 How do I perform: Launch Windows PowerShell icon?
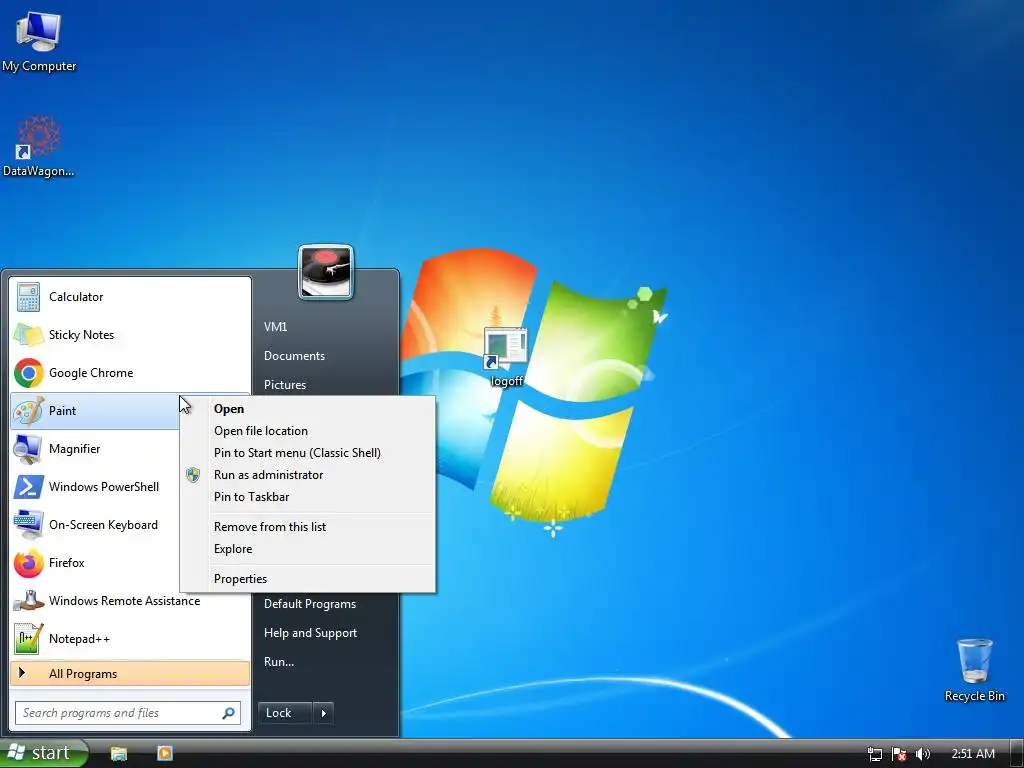tap(28, 487)
